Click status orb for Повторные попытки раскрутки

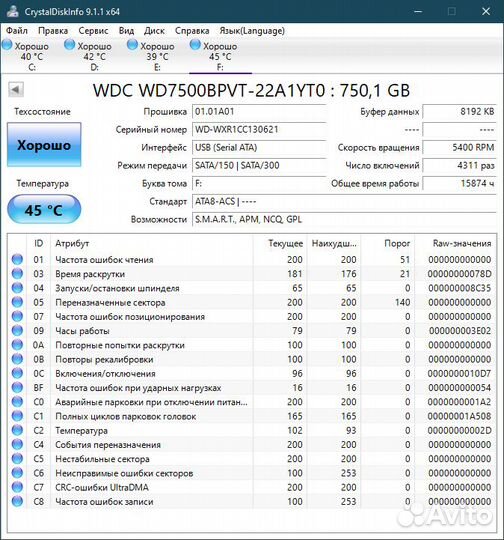pyautogui.click(x=17, y=345)
